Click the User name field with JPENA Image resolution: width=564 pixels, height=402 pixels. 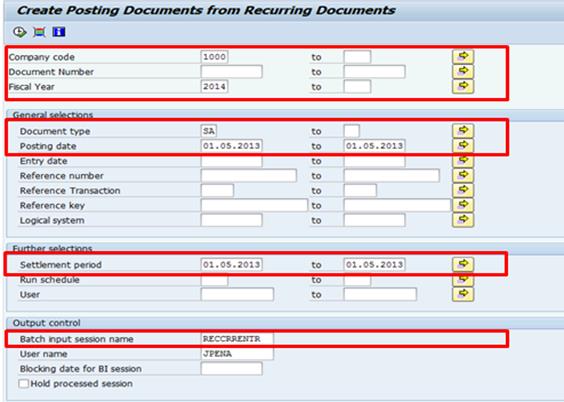pyautogui.click(x=237, y=354)
